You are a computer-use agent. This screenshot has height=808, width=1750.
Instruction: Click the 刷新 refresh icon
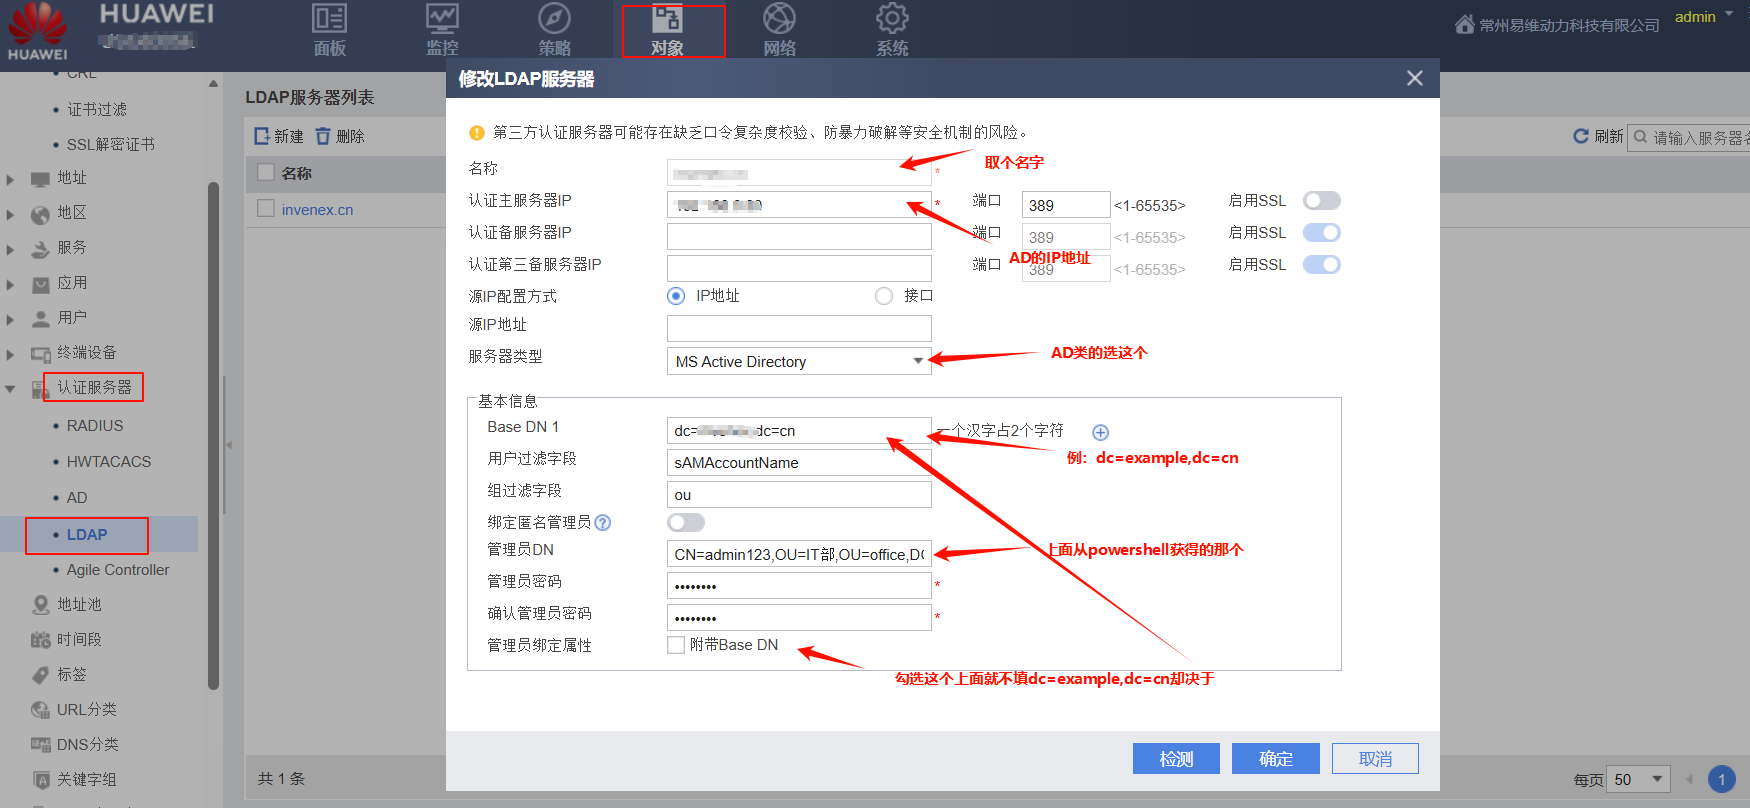point(1581,136)
